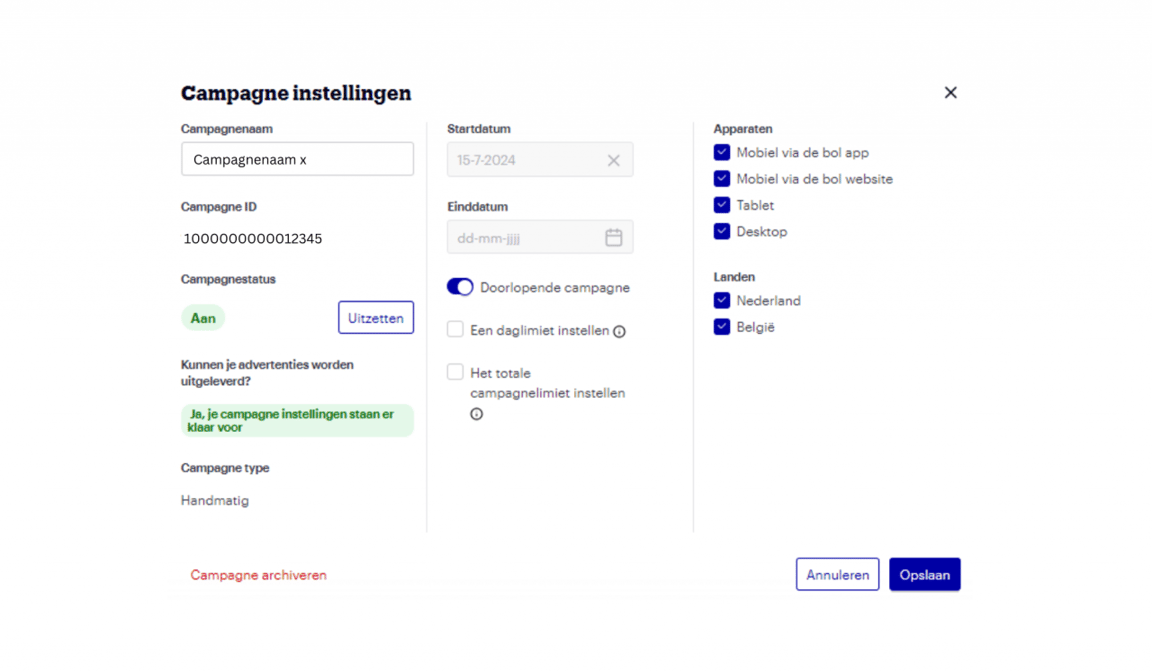
Task: Uncheck België under Landen
Action: (x=721, y=327)
